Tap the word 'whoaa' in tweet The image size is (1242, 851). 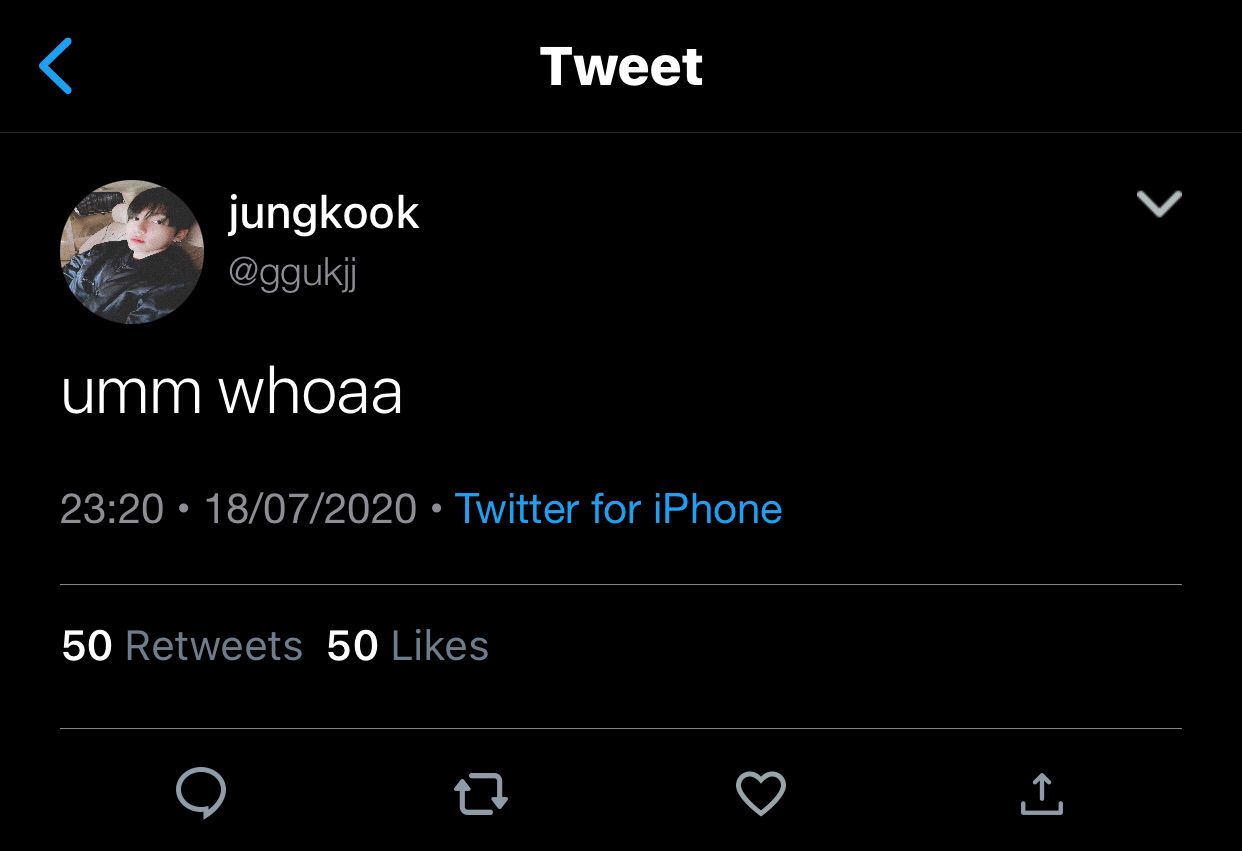tap(310, 391)
